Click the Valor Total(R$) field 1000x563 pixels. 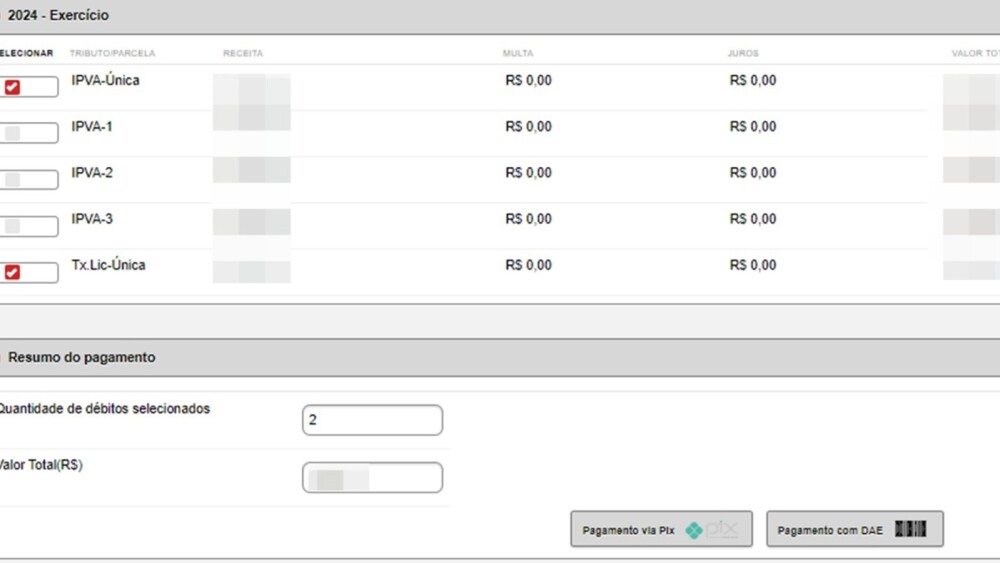(x=372, y=478)
